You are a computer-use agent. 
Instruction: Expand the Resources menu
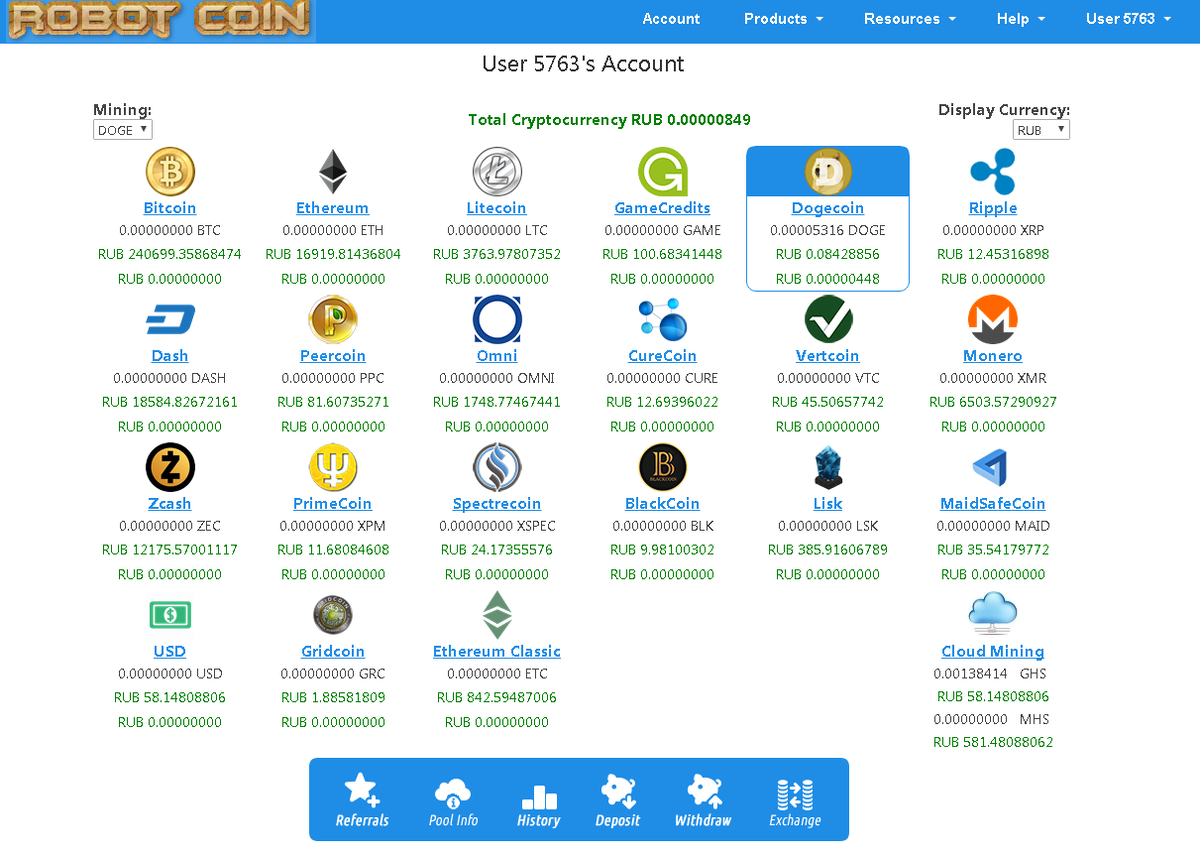(910, 19)
